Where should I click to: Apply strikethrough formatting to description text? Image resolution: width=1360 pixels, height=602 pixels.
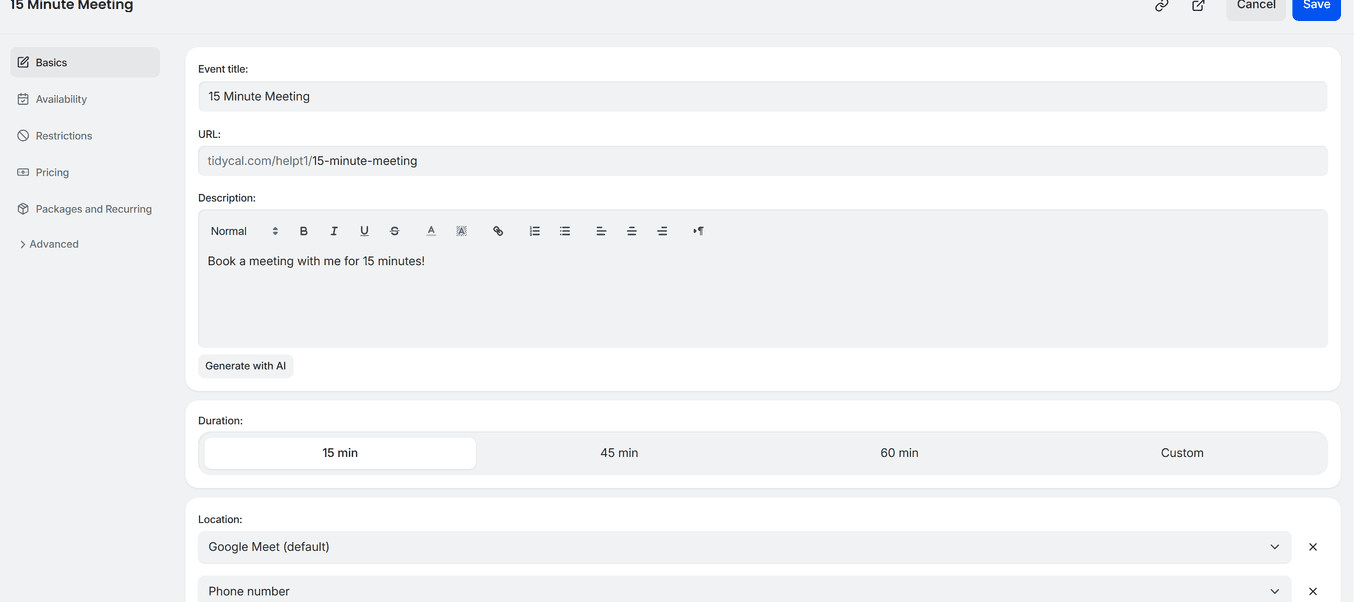tap(395, 231)
